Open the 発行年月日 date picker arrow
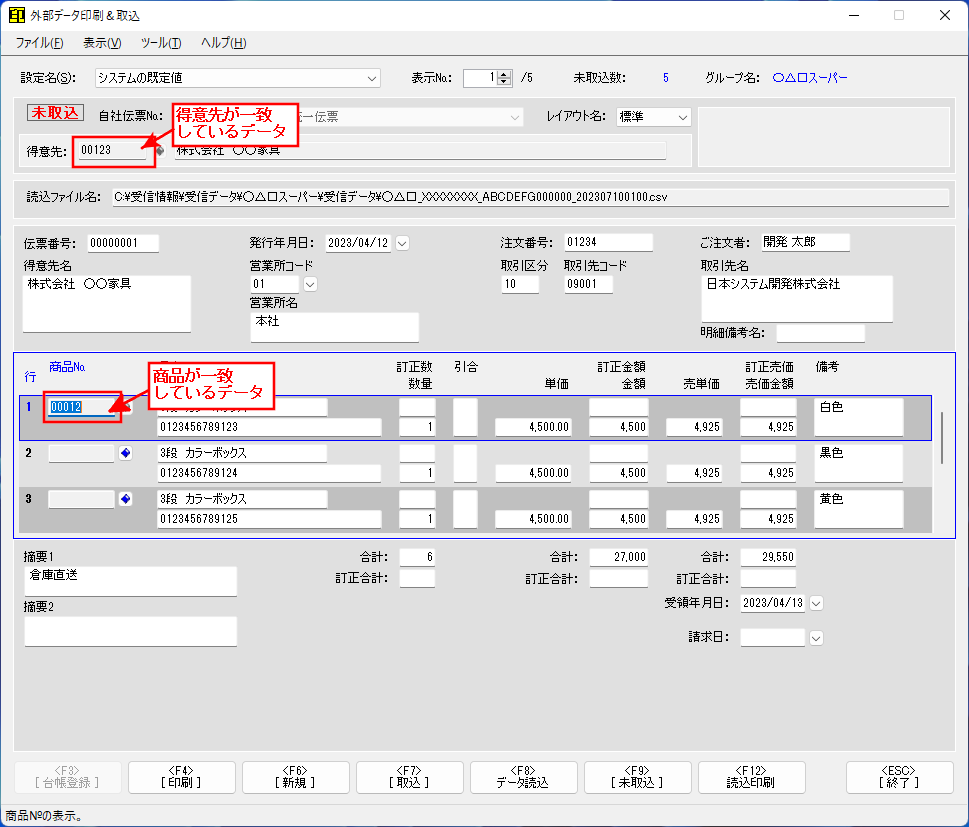The height and width of the screenshot is (827, 969). [402, 244]
